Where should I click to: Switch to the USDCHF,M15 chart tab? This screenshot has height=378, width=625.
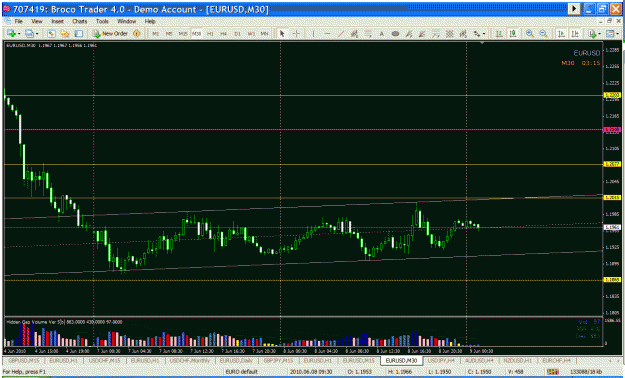[x=105, y=360]
